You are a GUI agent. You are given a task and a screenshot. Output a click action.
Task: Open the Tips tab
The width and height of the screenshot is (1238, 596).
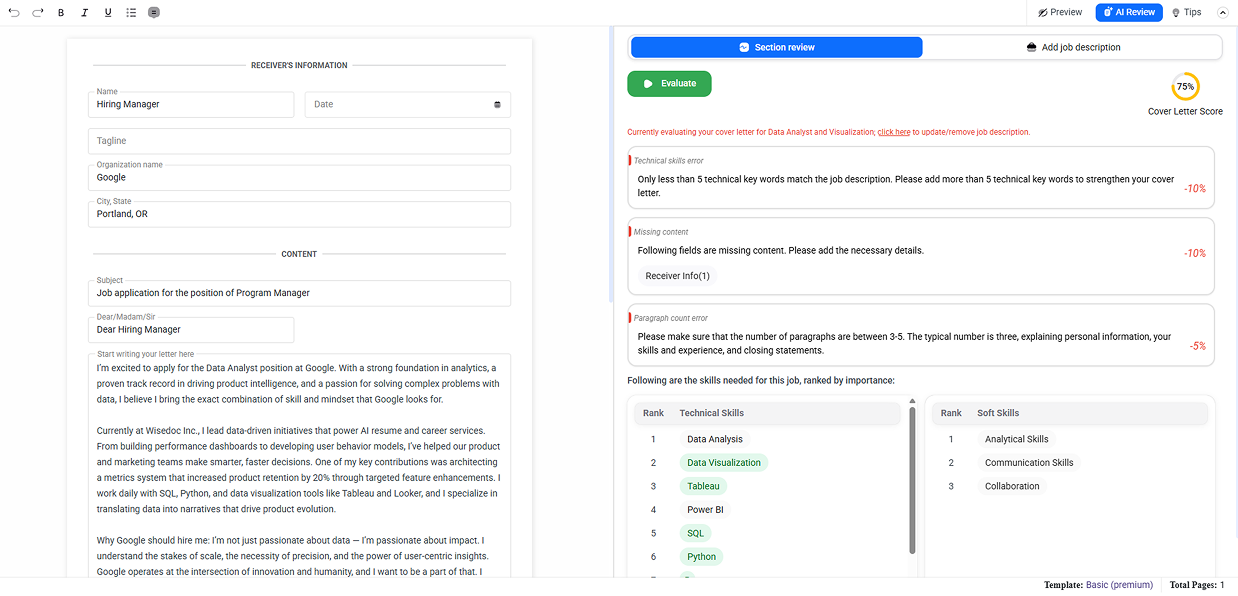click(1187, 12)
